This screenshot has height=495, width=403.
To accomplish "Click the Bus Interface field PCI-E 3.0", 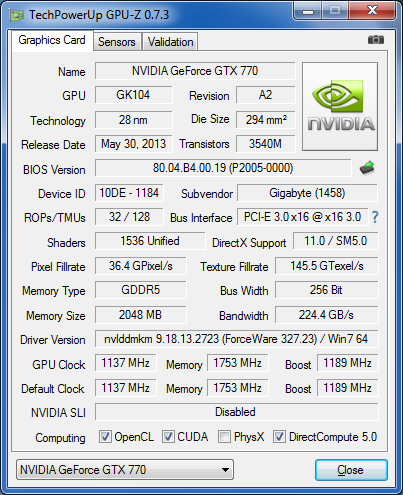I will tap(302, 217).
